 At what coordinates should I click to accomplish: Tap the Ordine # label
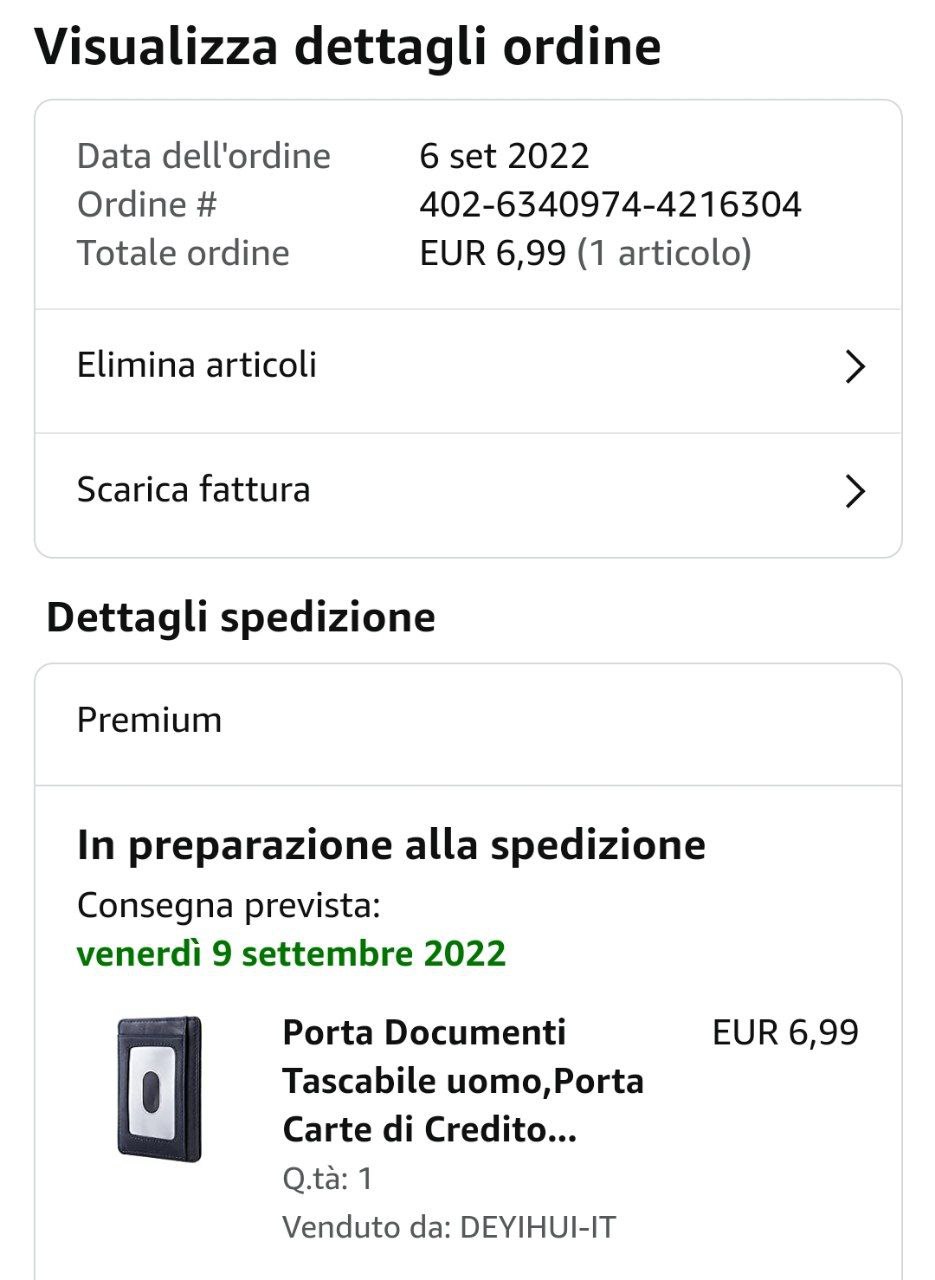pyautogui.click(x=147, y=205)
